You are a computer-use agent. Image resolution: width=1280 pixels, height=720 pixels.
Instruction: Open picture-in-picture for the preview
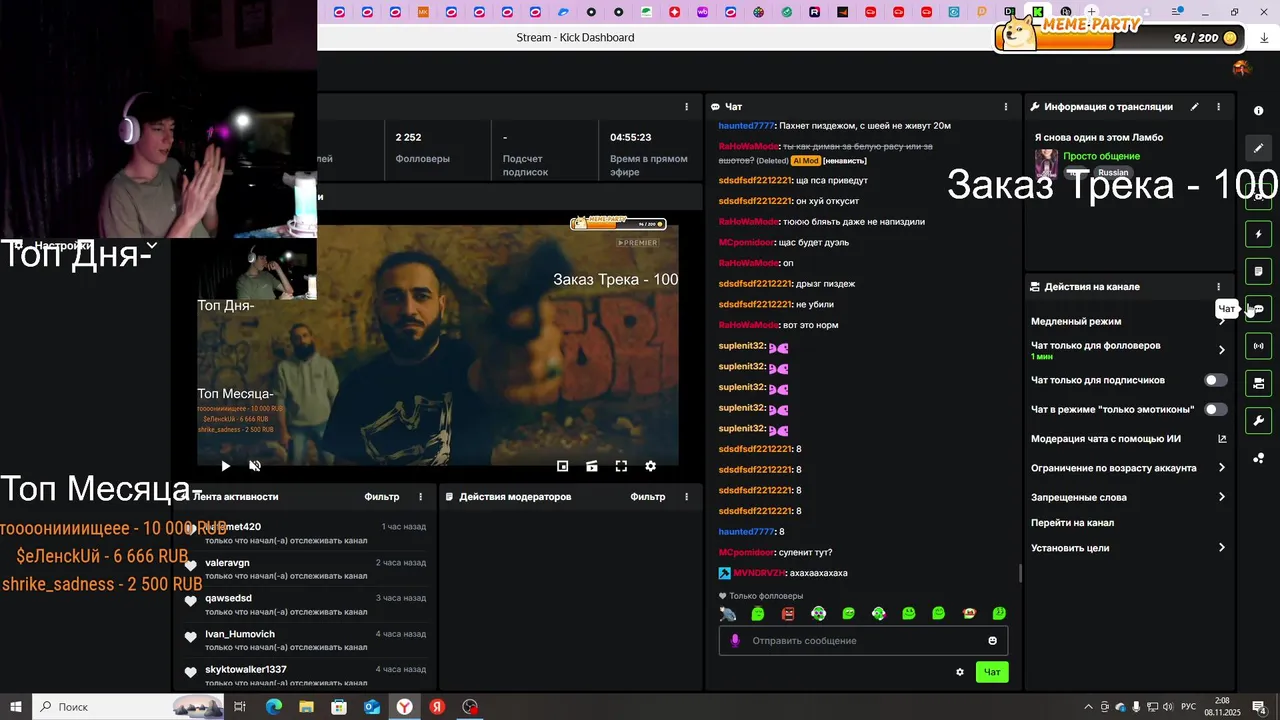pos(562,466)
